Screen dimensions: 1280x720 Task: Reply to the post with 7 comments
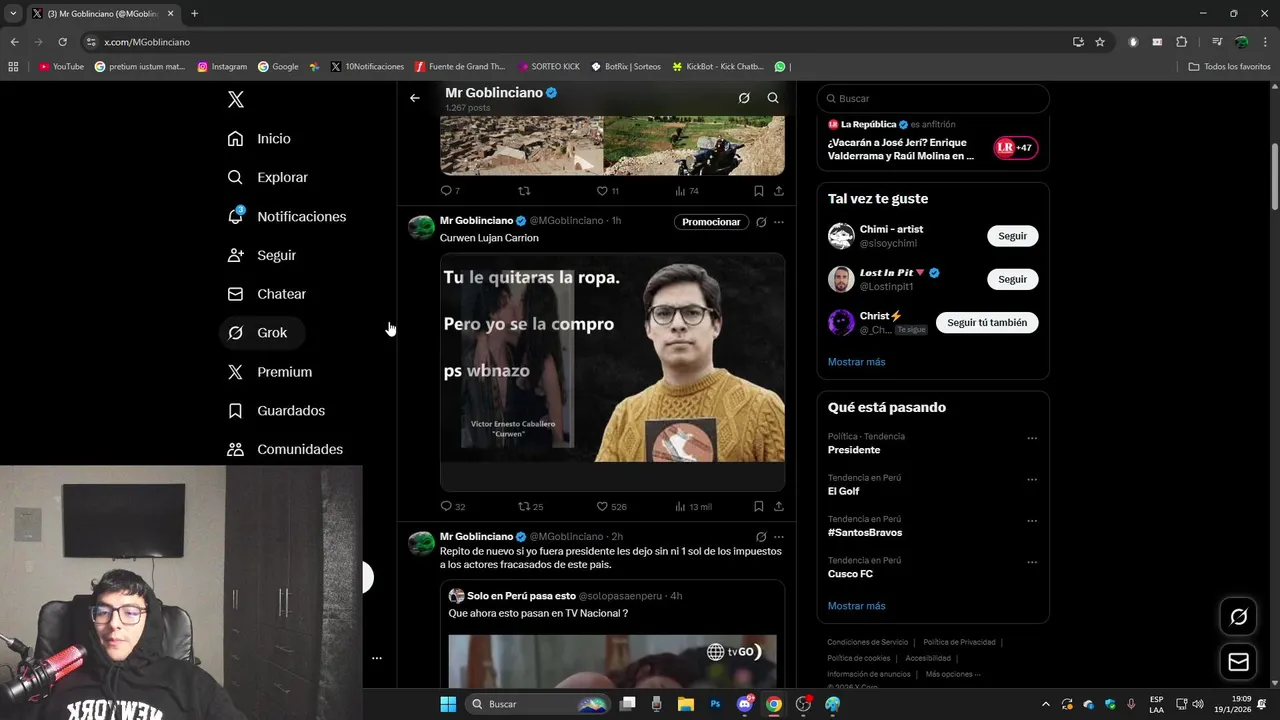pos(450,191)
